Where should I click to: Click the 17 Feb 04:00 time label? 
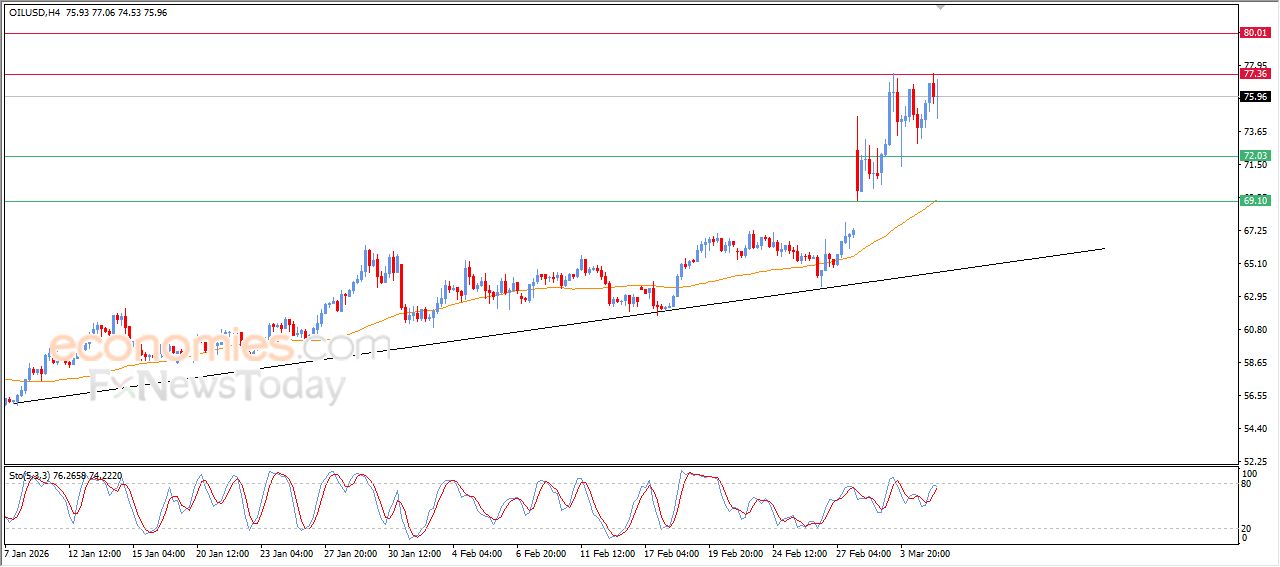pos(671,552)
